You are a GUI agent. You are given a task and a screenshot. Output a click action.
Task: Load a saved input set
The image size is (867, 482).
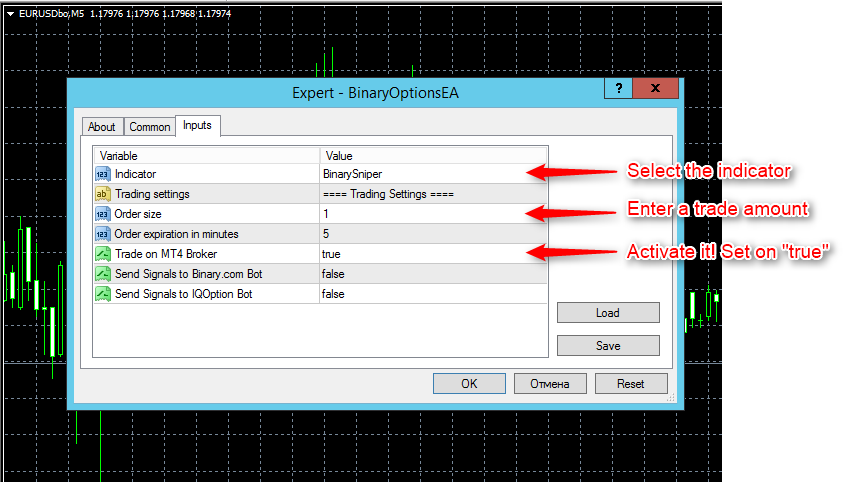click(608, 312)
